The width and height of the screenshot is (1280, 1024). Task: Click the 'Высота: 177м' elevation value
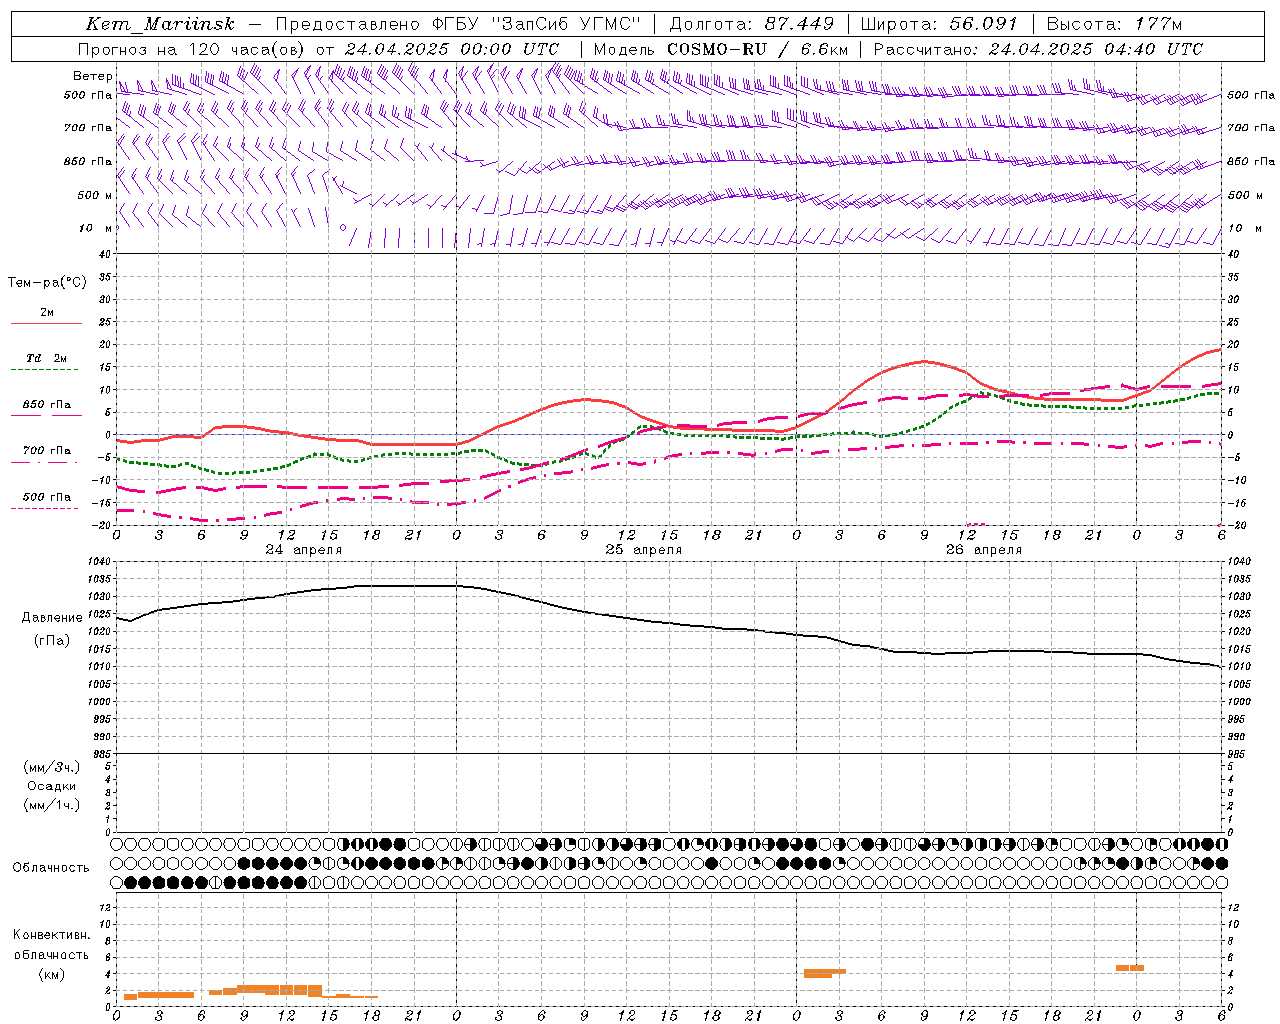click(1114, 24)
